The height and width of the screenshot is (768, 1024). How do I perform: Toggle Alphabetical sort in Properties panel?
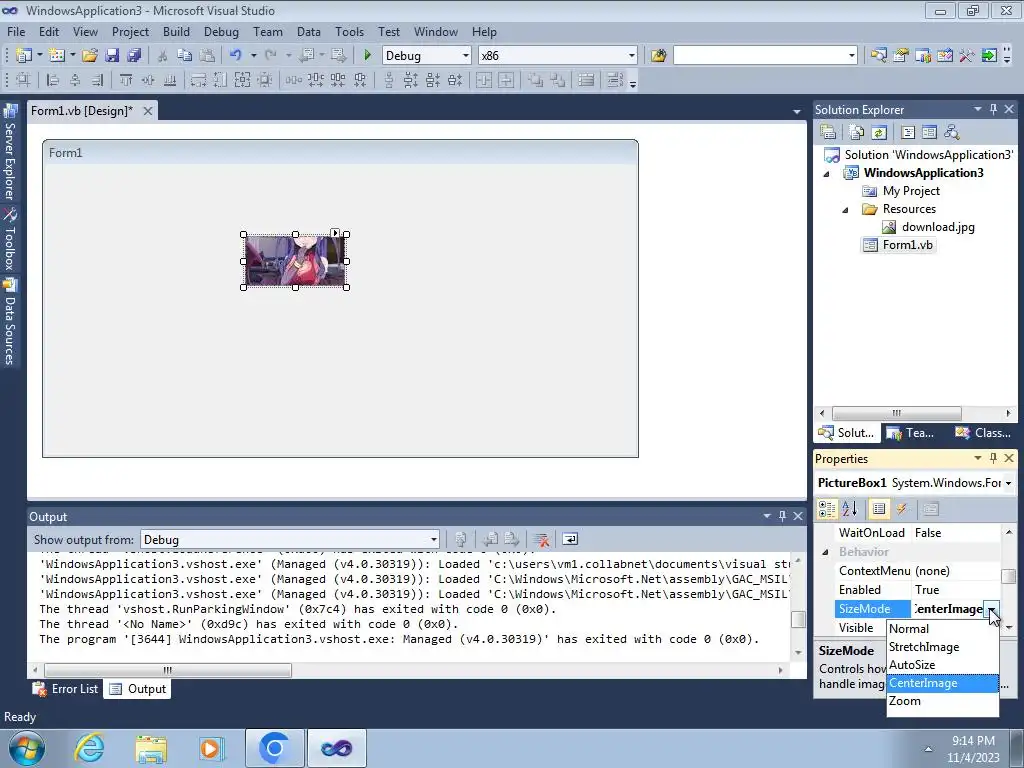tap(850, 509)
